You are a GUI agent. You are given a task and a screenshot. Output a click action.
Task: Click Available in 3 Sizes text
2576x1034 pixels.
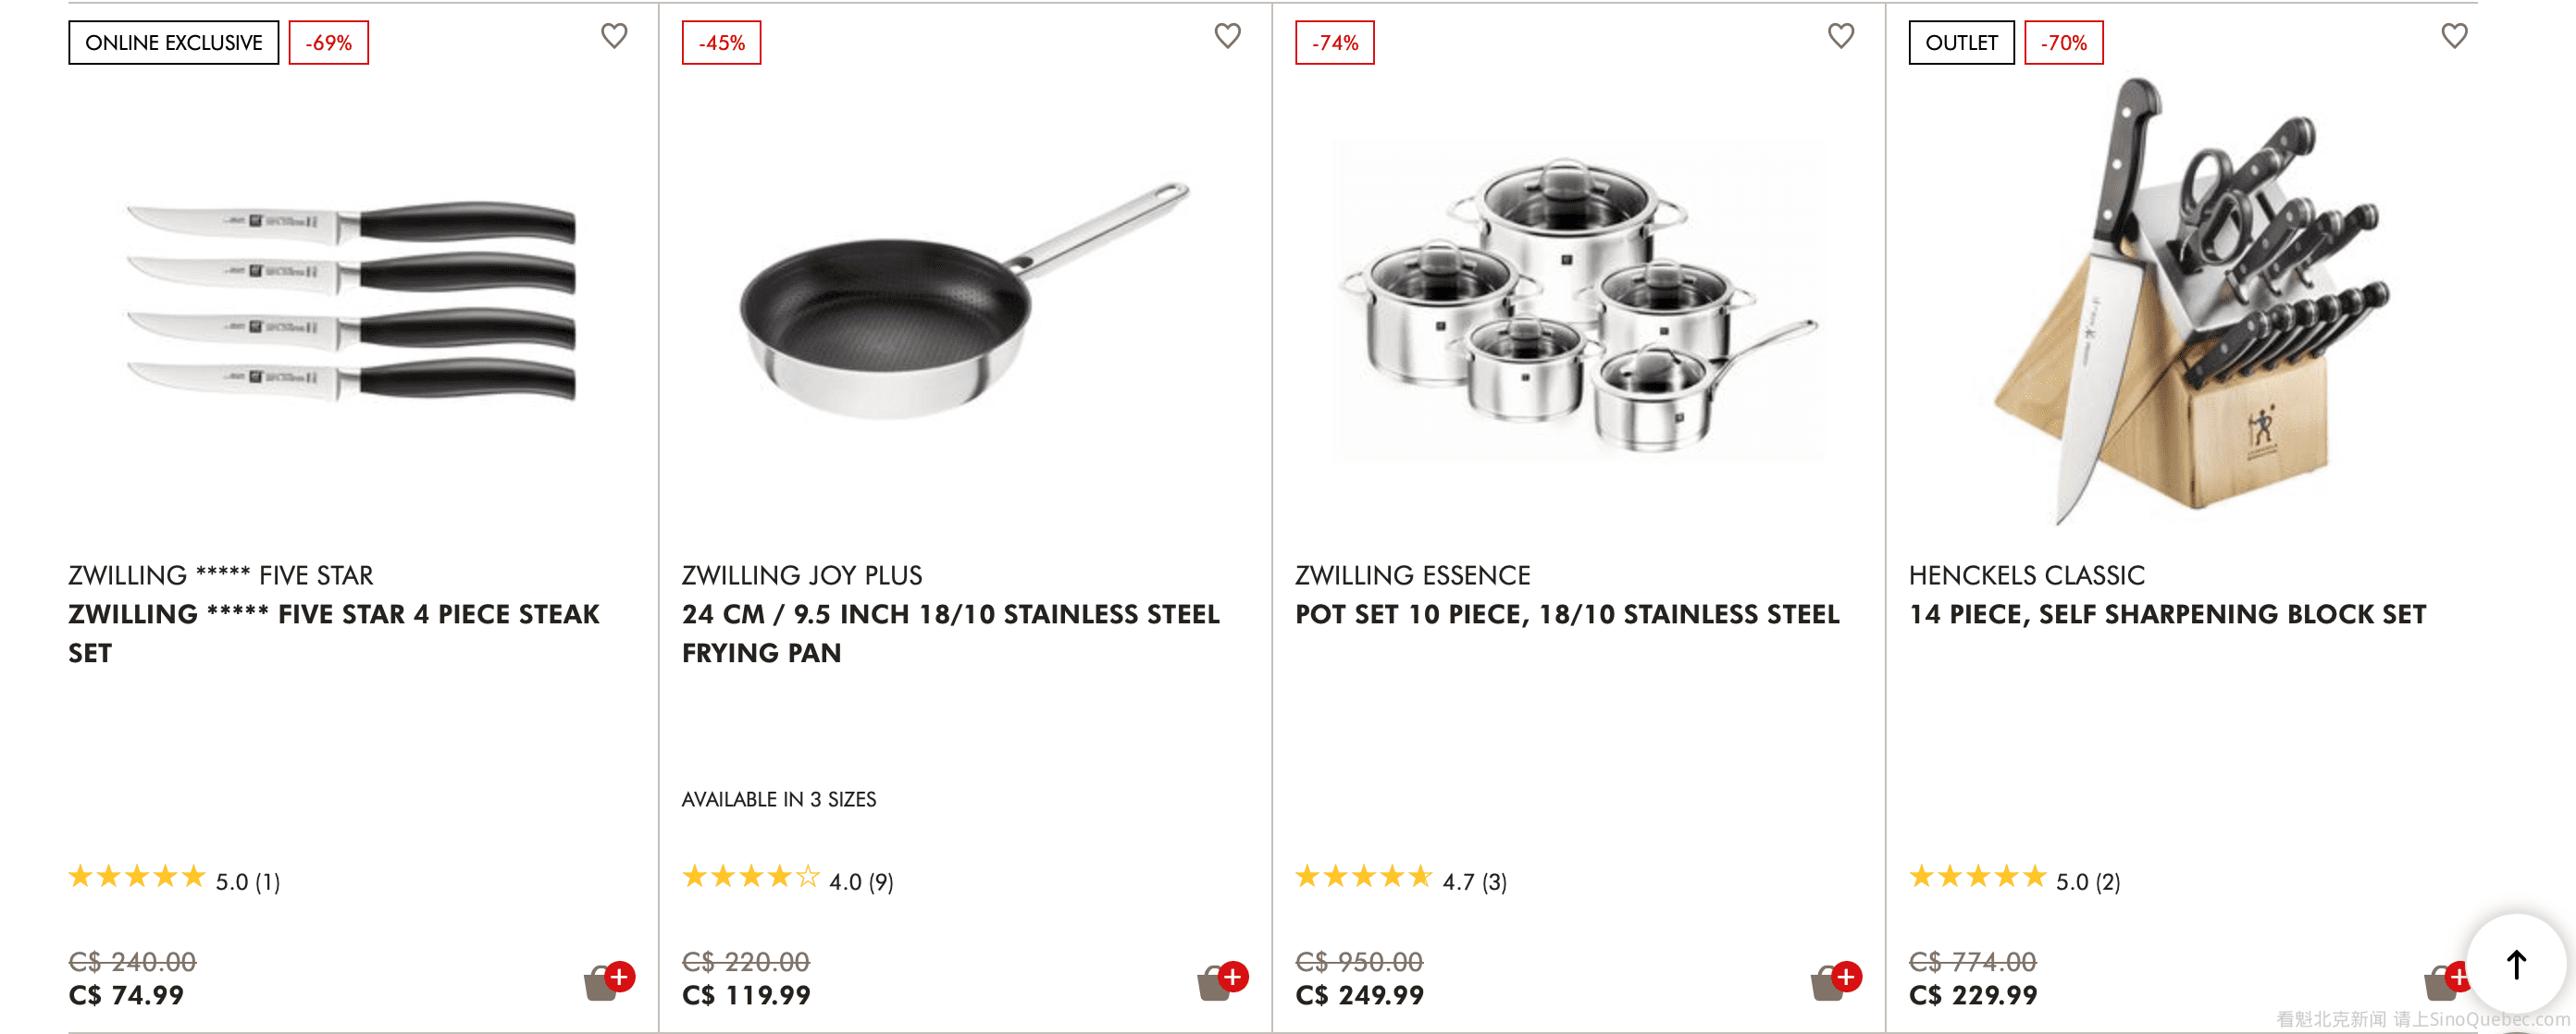pos(778,799)
